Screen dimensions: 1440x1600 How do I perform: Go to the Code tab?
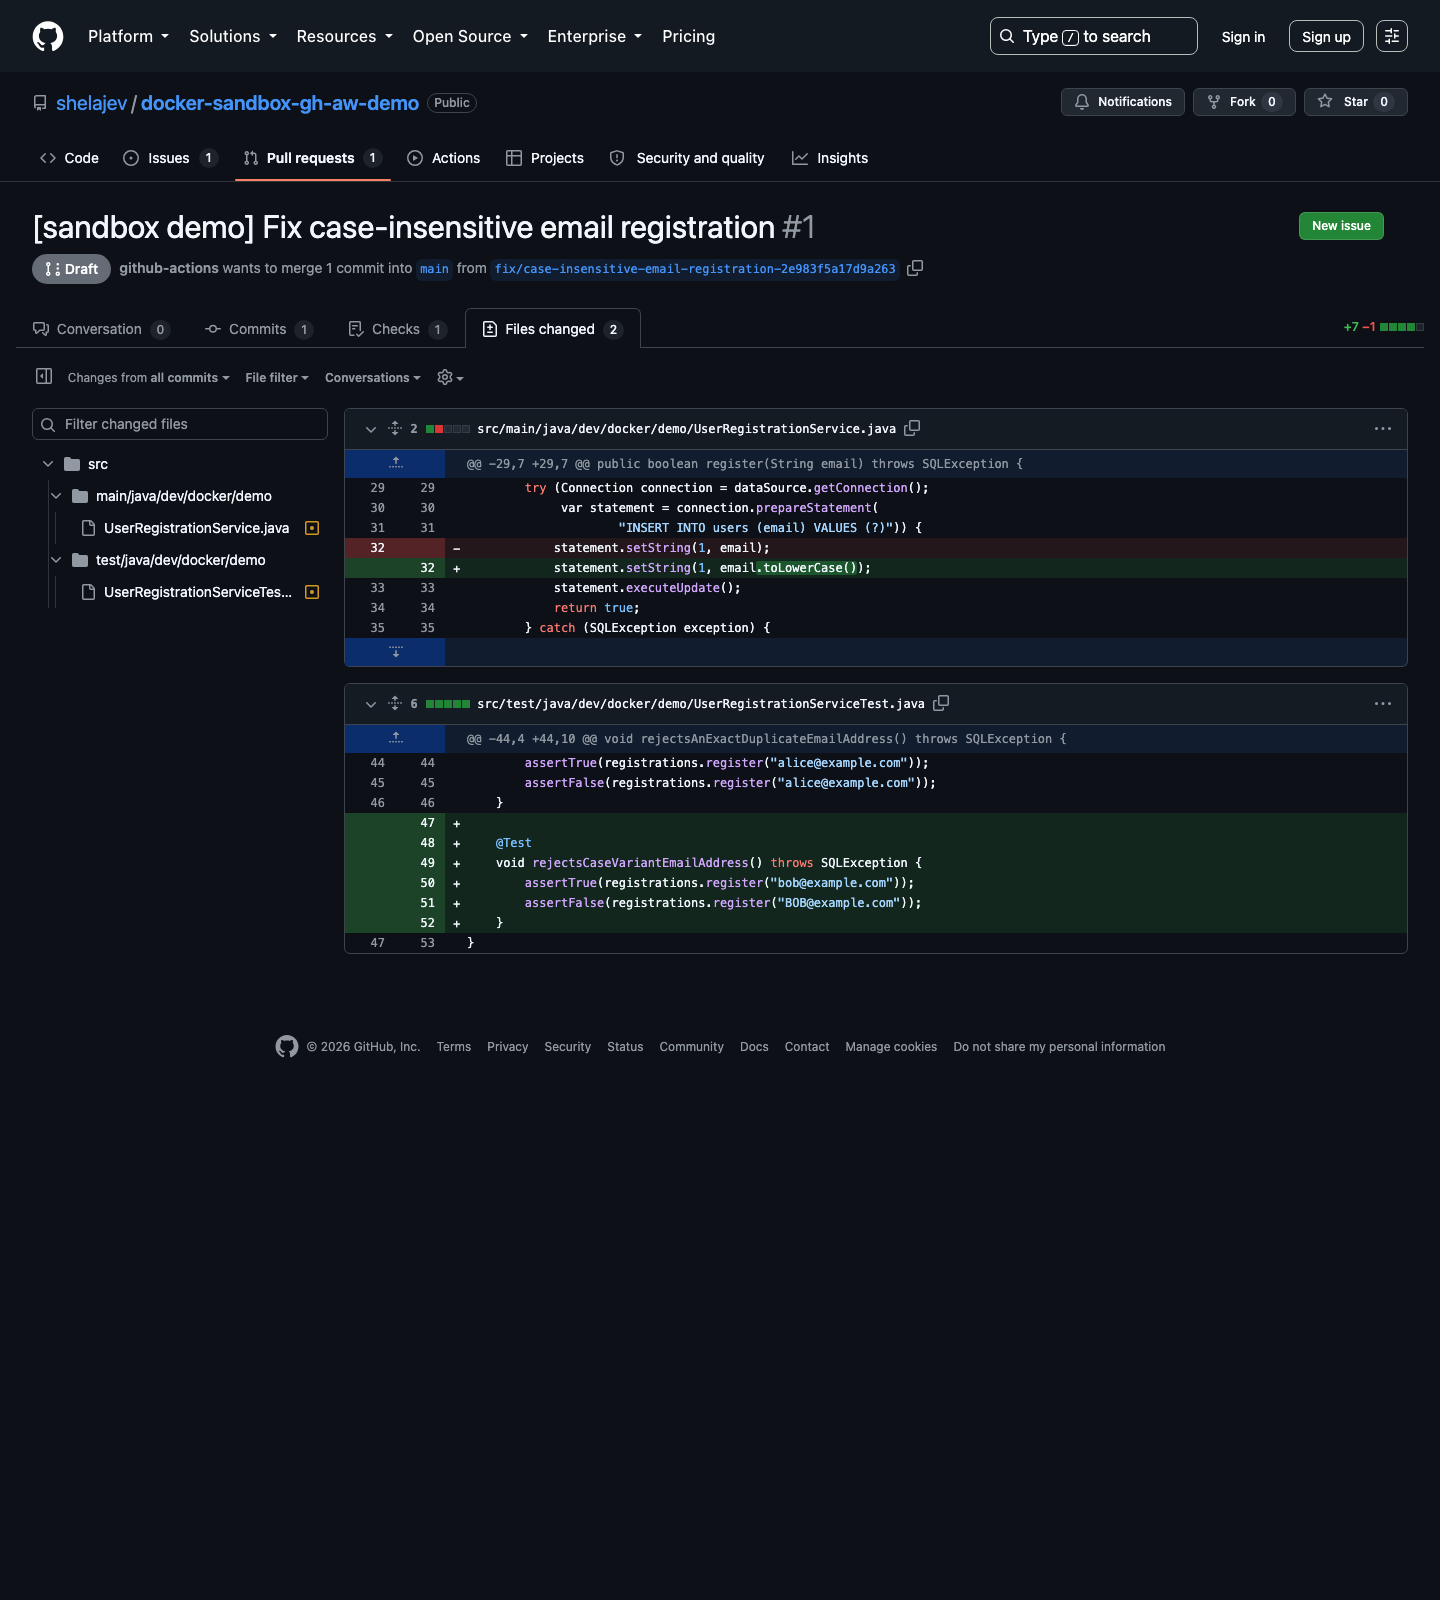tap(69, 158)
